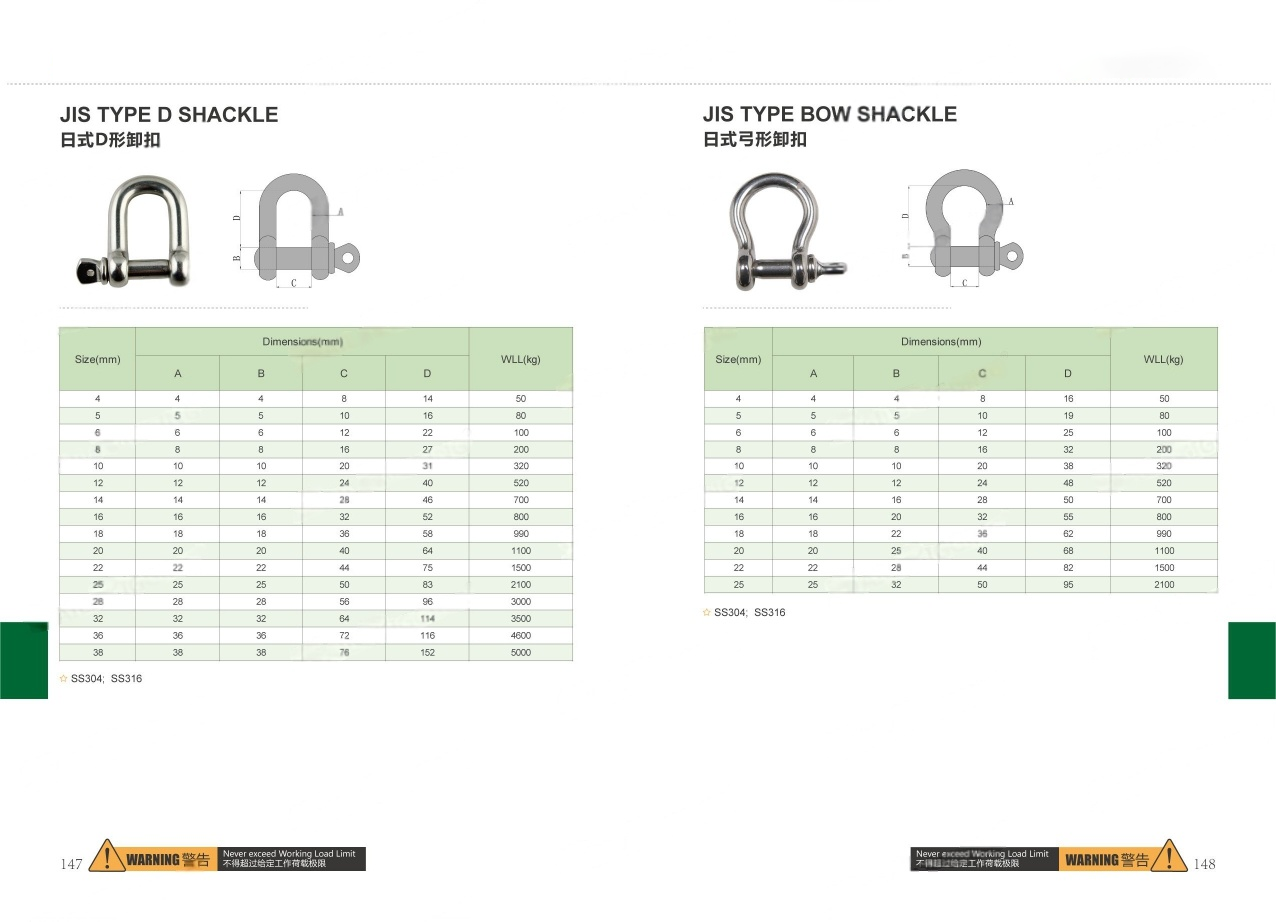The image size is (1276, 922).
Task: Click page number 147
Action: click(x=71, y=864)
